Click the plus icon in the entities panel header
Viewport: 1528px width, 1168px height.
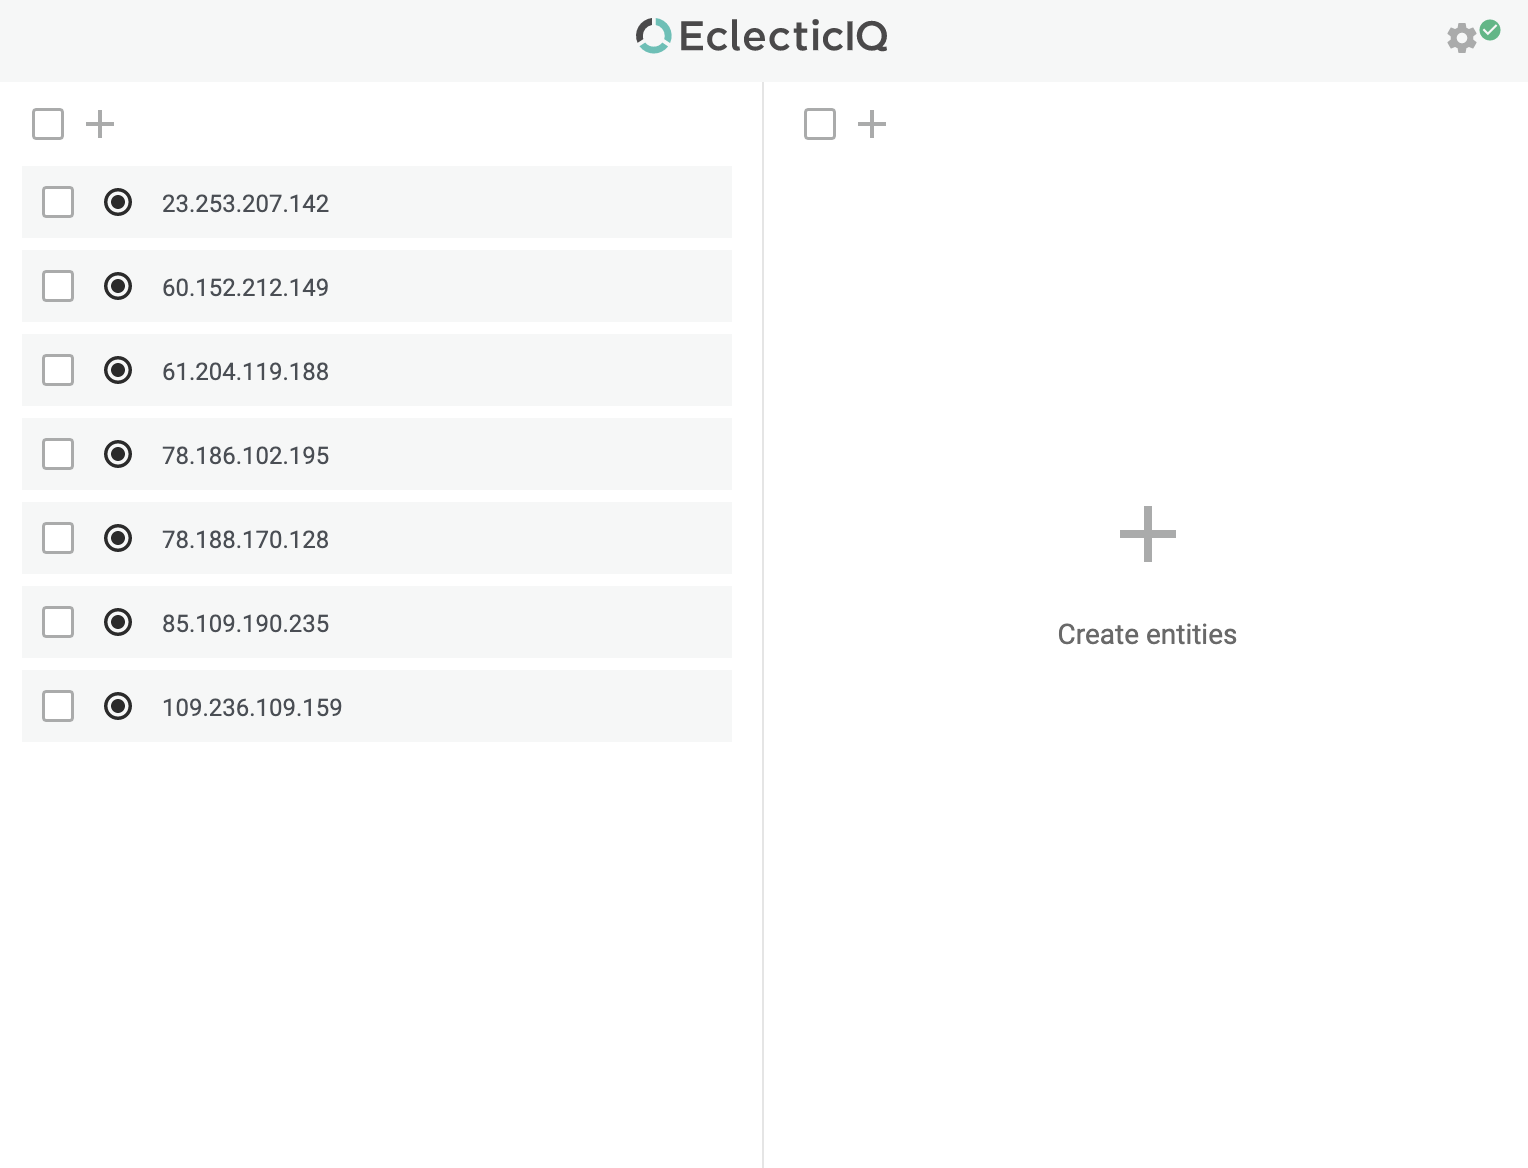(871, 123)
